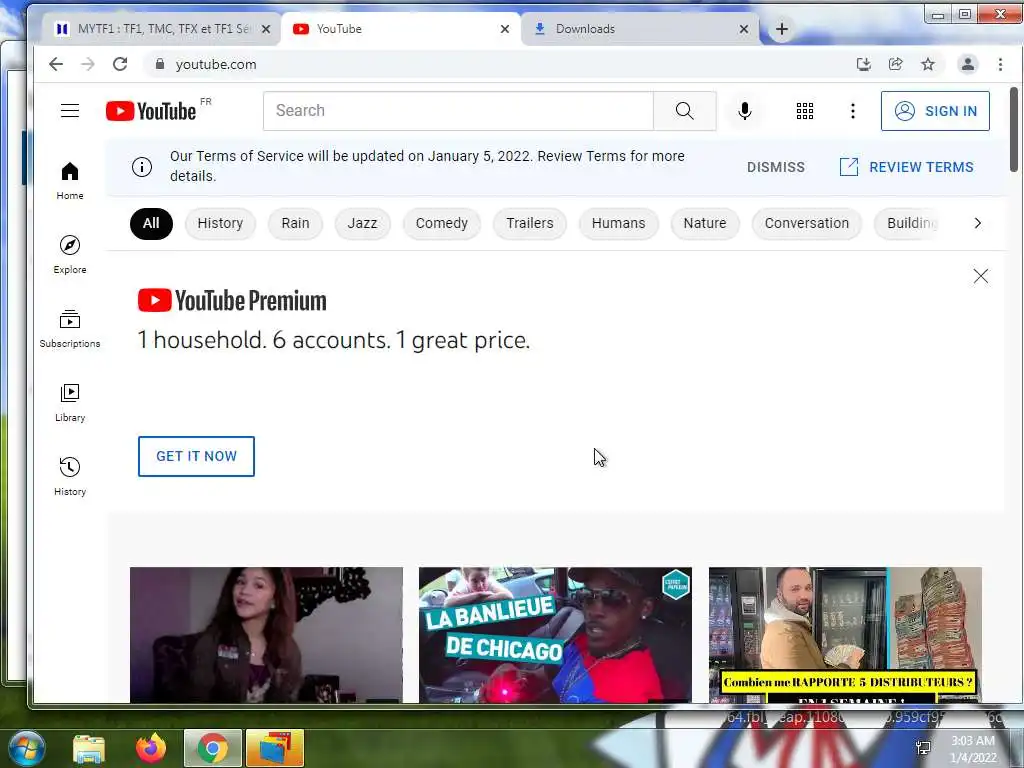Click the browser forward arrow
The width and height of the screenshot is (1024, 768).
tap(88, 64)
